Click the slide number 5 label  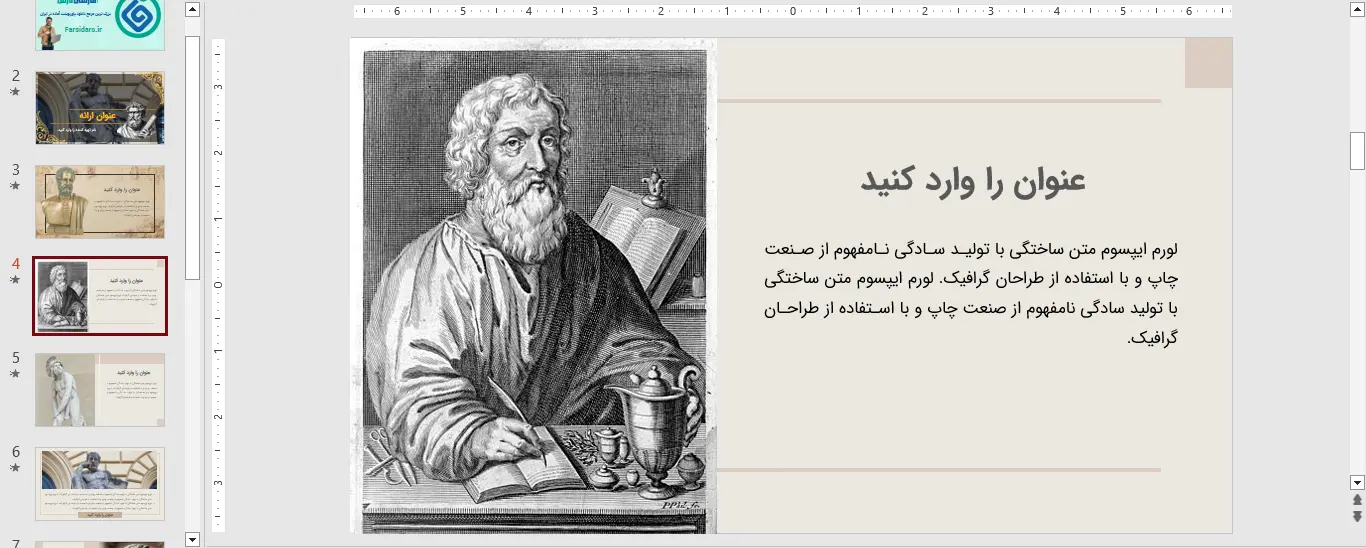tap(15, 358)
